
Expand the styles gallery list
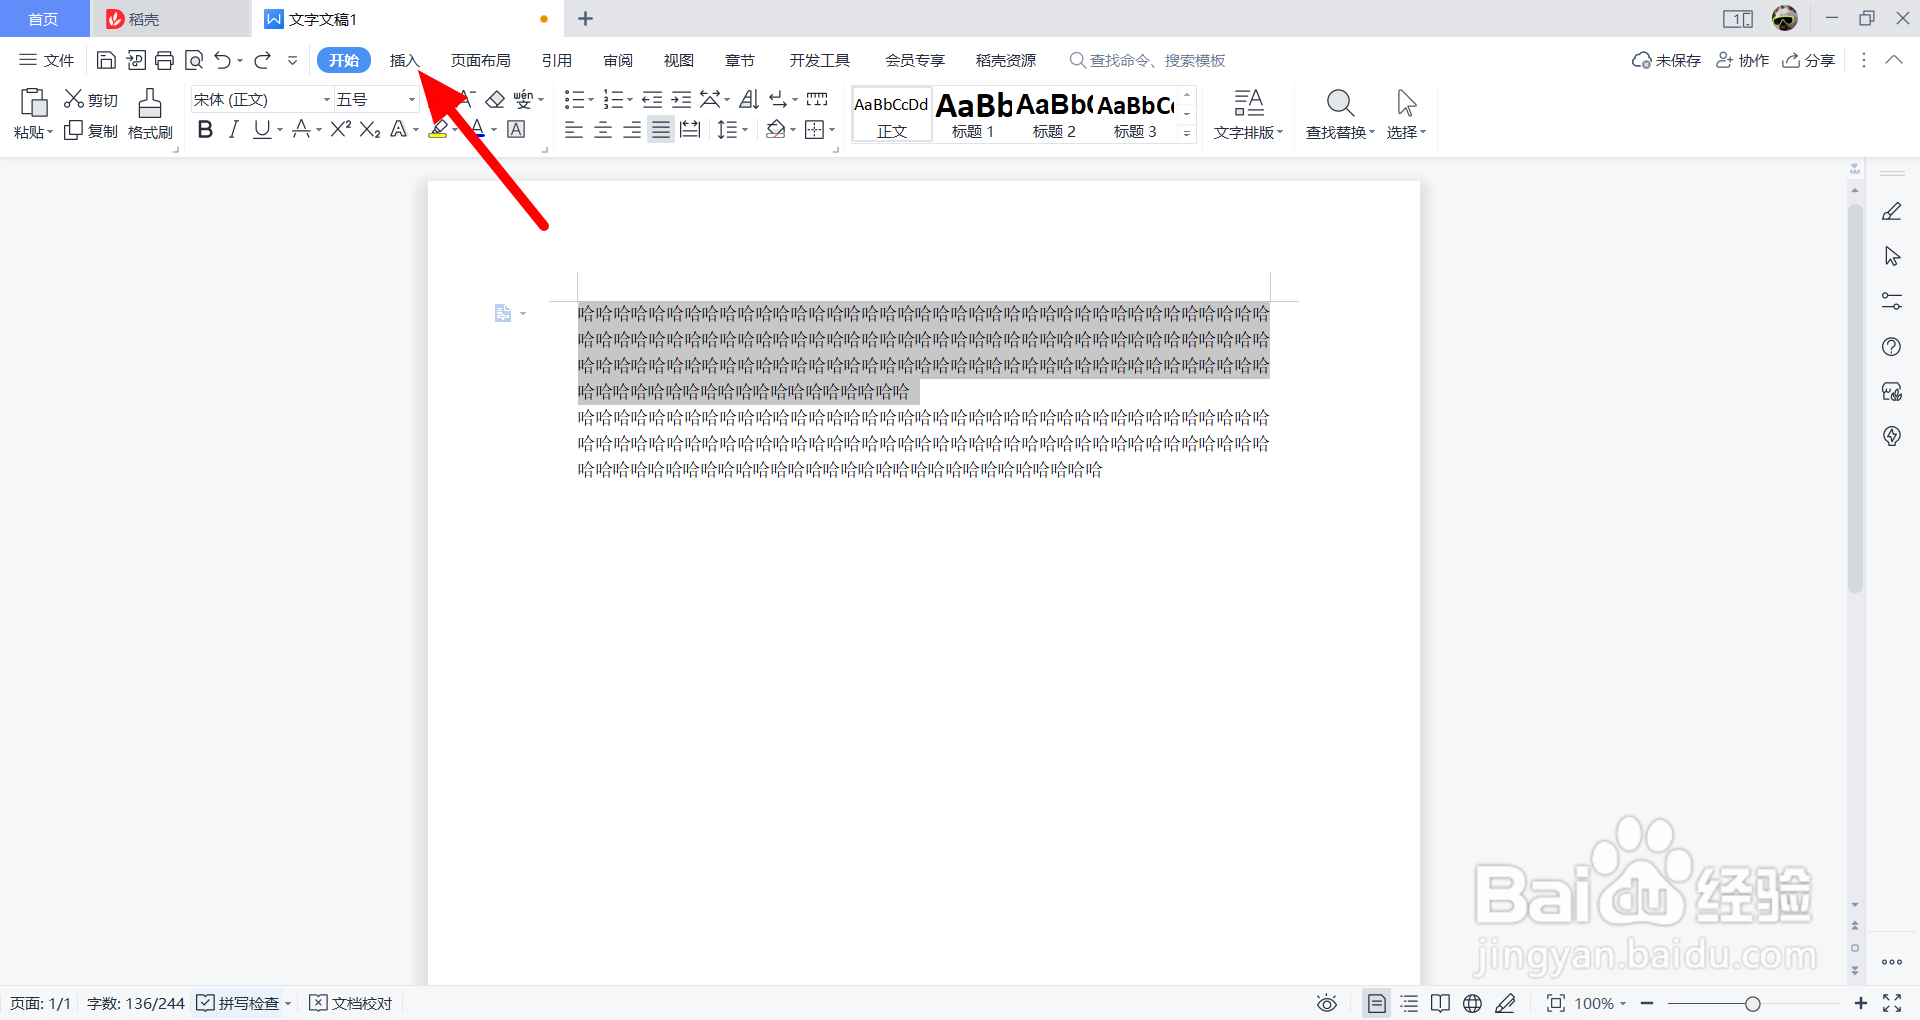pyautogui.click(x=1187, y=133)
